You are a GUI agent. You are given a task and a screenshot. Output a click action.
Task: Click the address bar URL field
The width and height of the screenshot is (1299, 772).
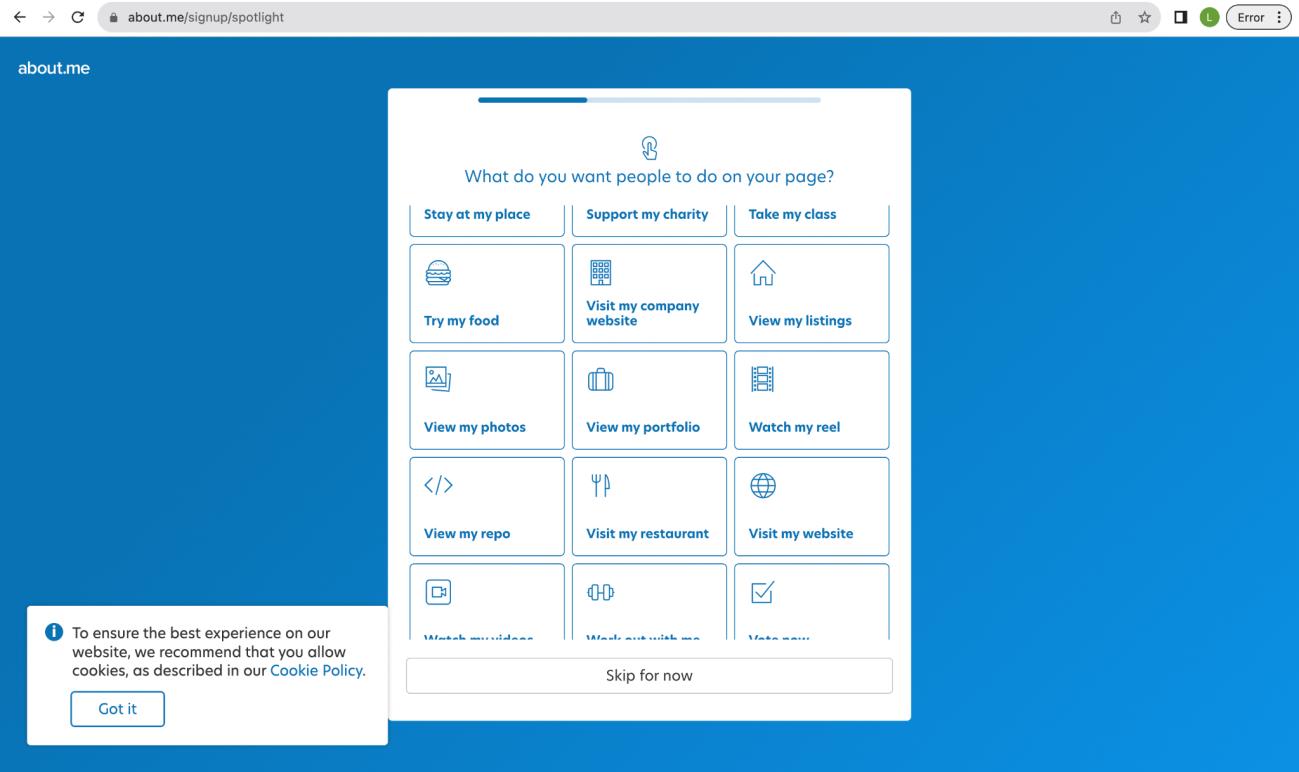point(600,17)
